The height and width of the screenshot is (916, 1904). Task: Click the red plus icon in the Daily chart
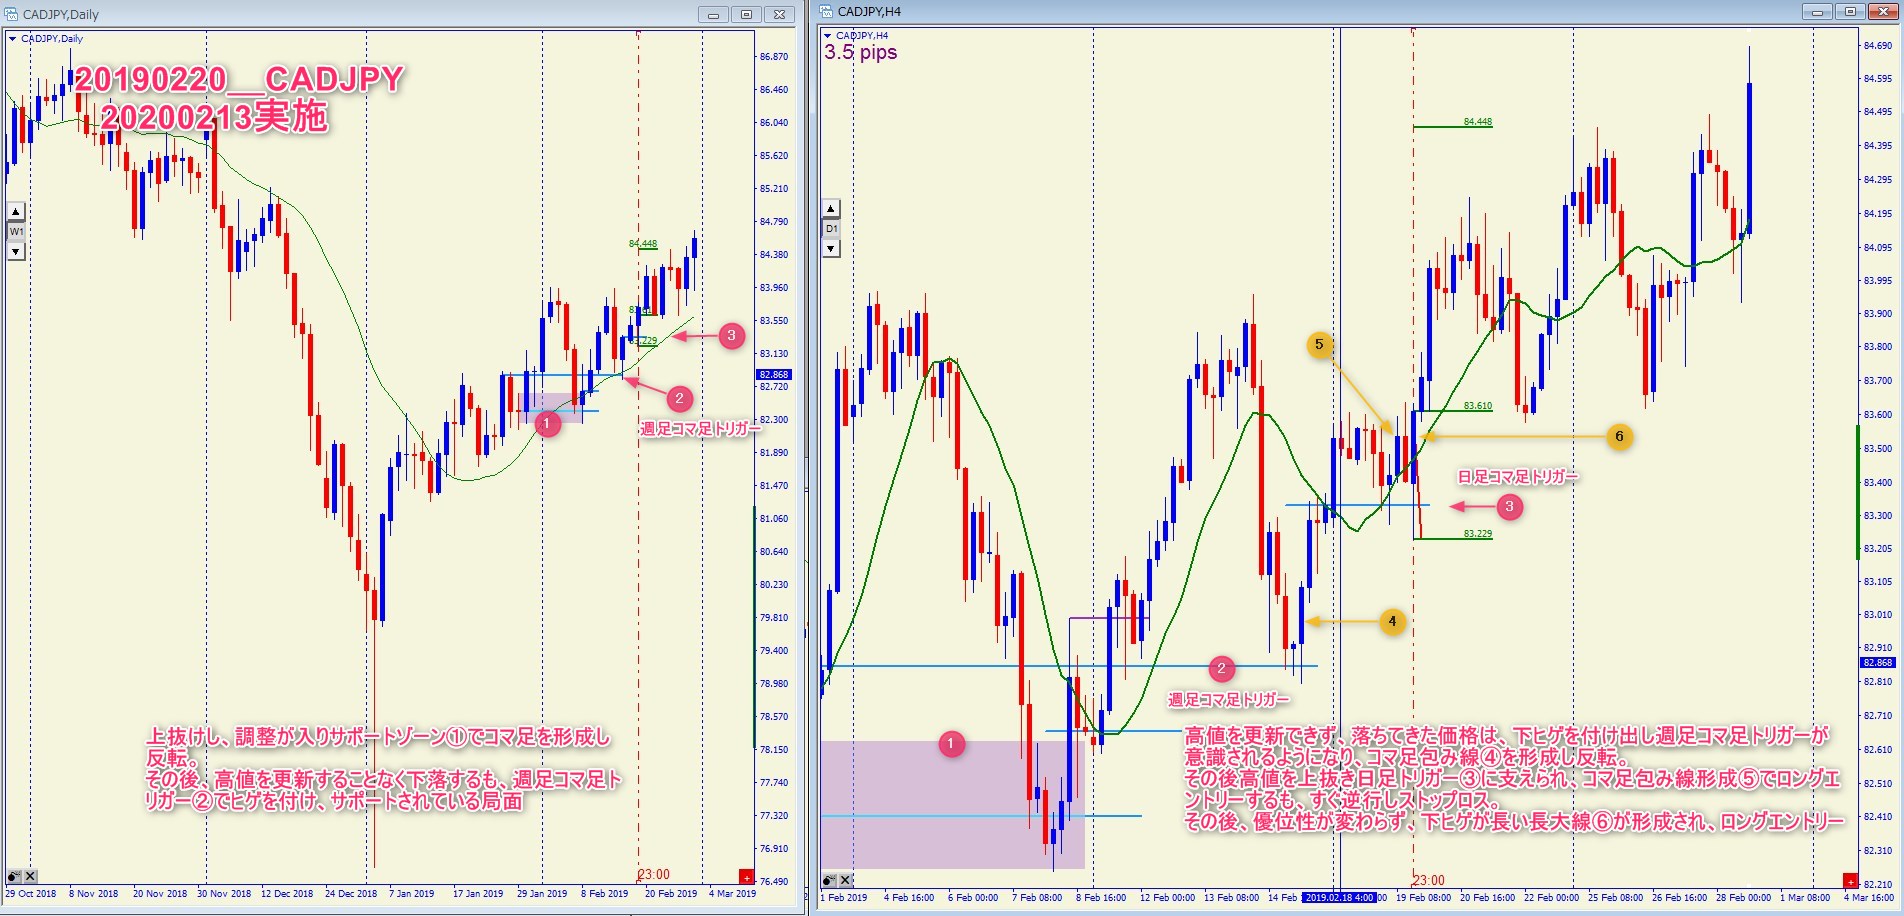pyautogui.click(x=746, y=877)
